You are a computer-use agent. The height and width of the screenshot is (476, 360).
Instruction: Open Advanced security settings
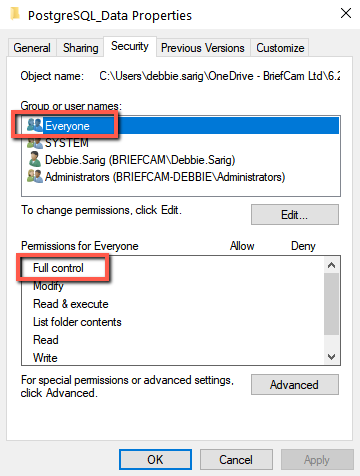click(295, 385)
